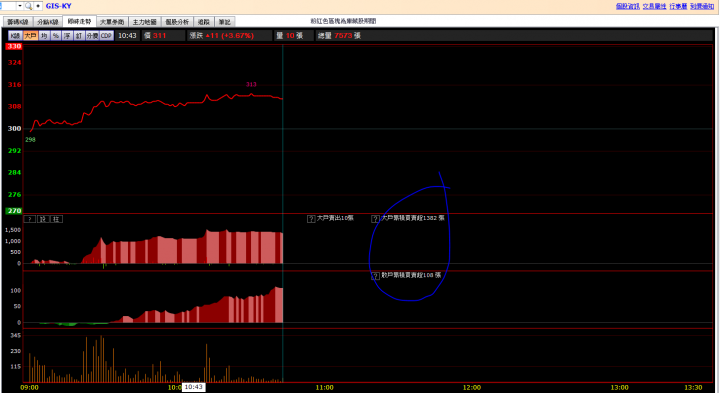This screenshot has width=720, height=393.
Task: Click the 270 lower limit price label
Action: click(x=14, y=211)
